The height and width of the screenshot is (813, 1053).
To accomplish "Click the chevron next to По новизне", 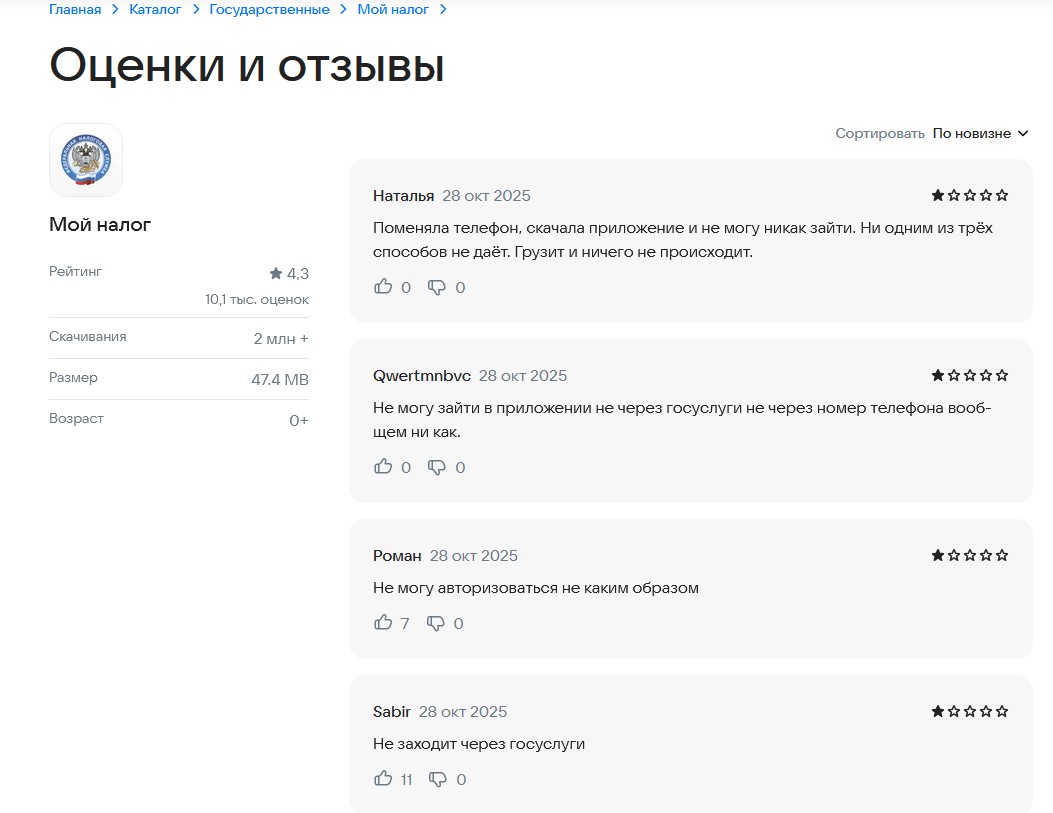I will pyautogui.click(x=1023, y=133).
